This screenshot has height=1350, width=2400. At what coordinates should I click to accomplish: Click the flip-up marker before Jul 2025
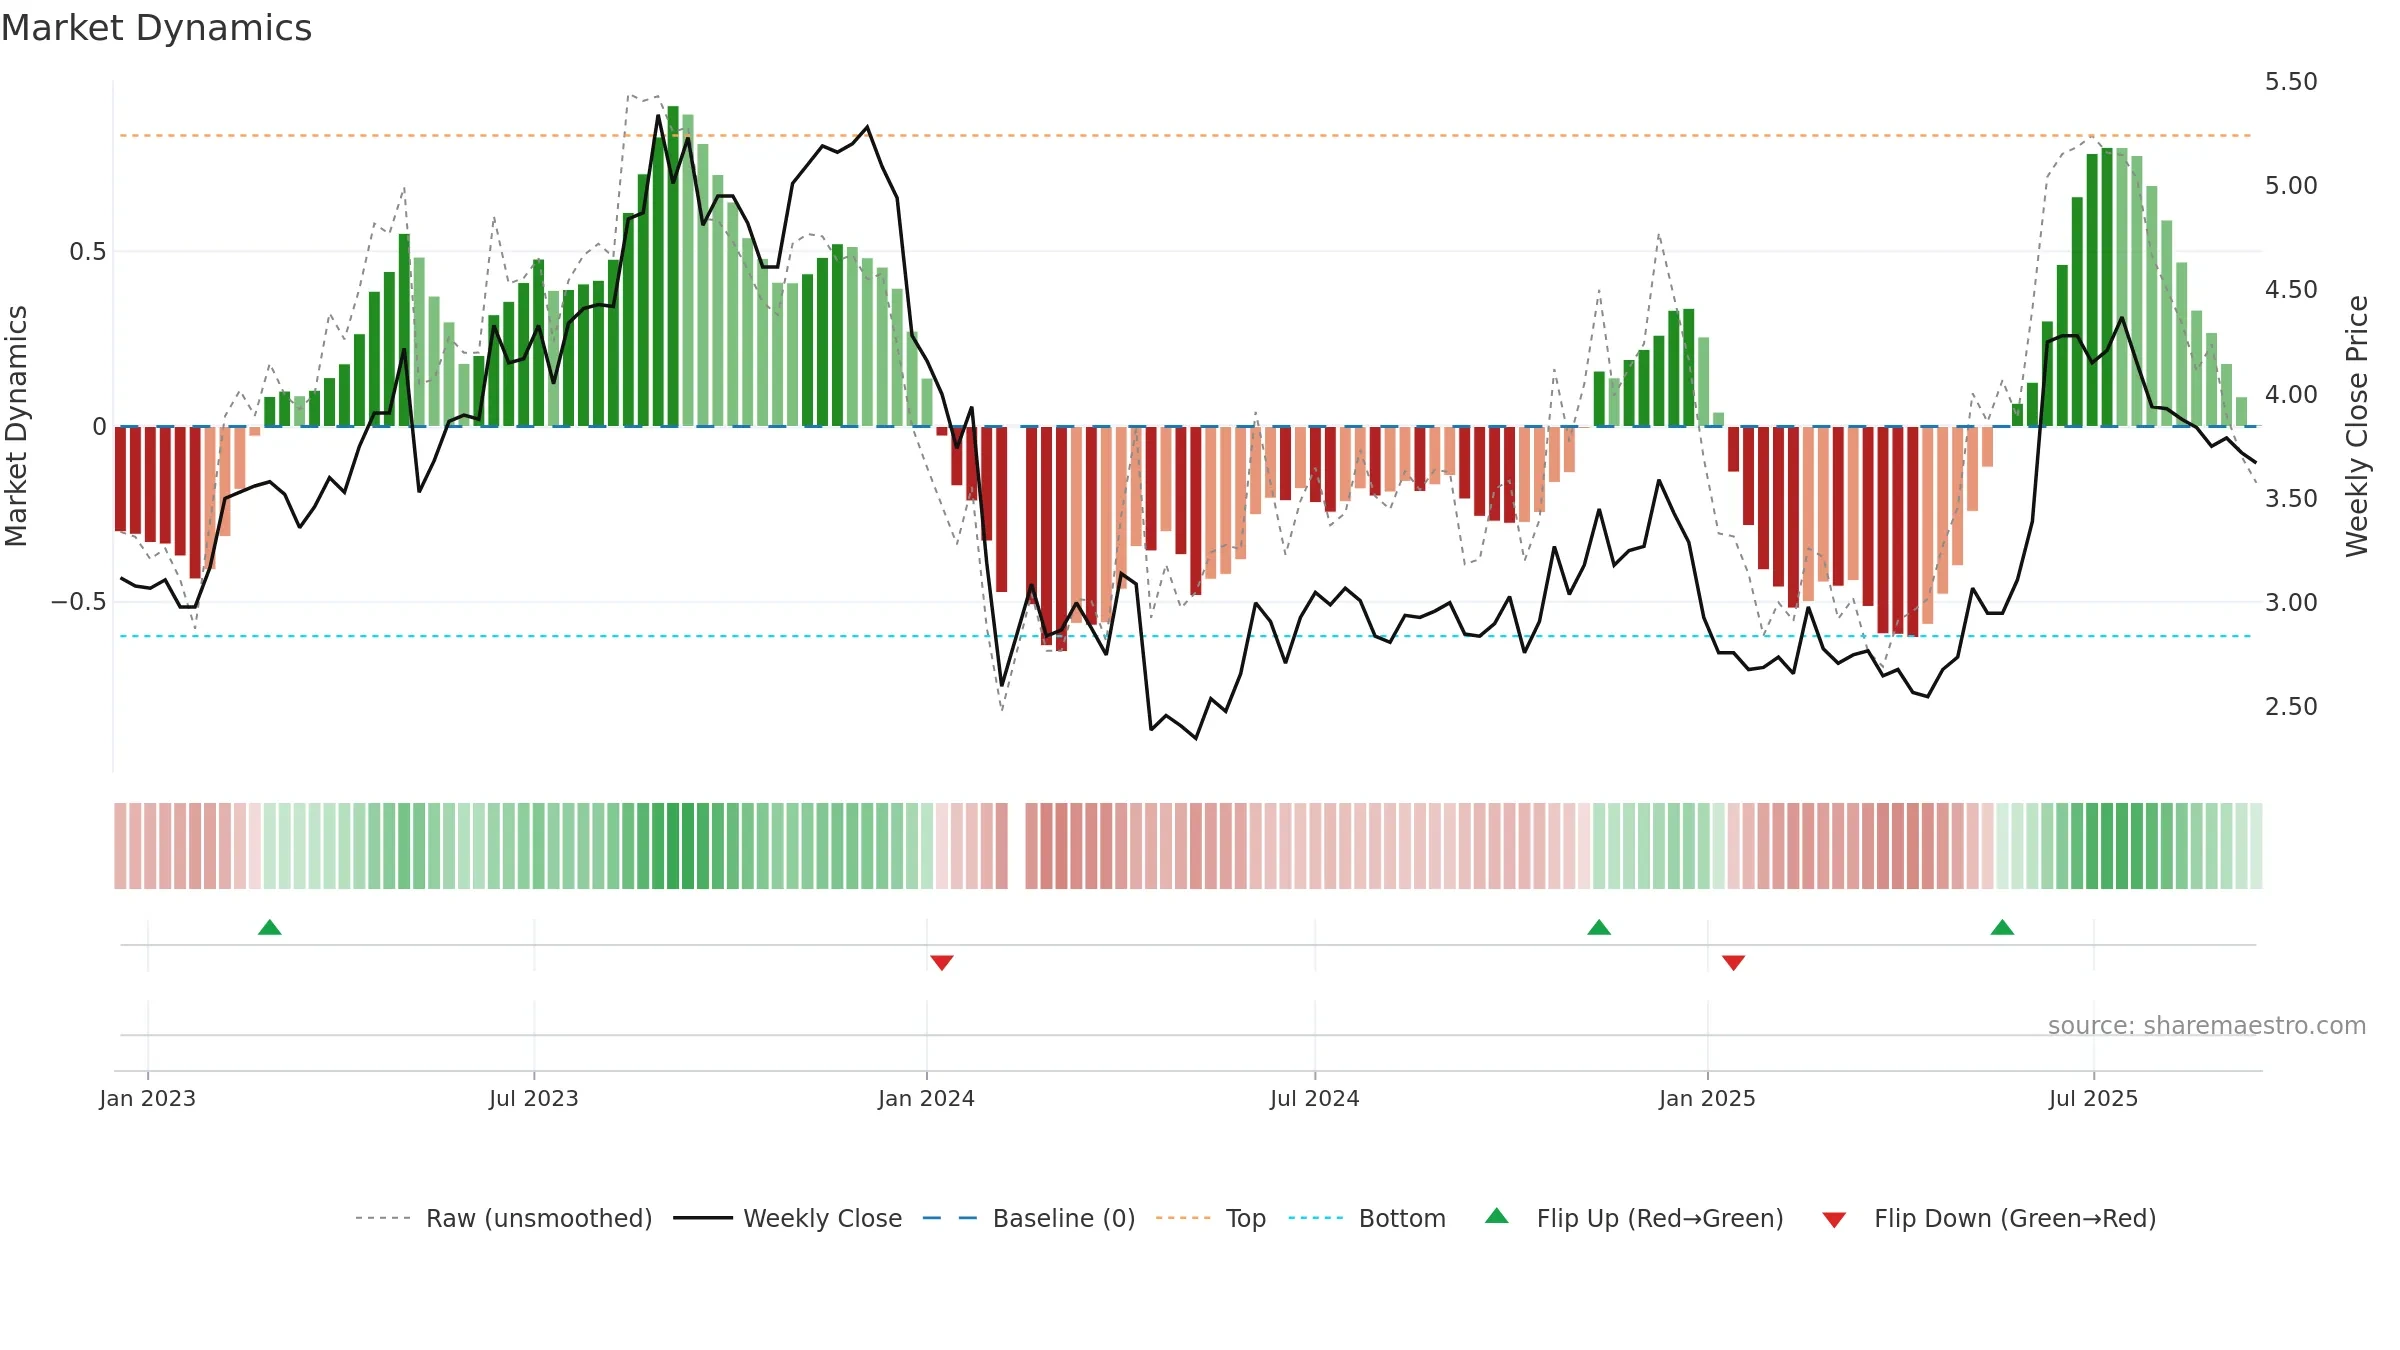2002,927
